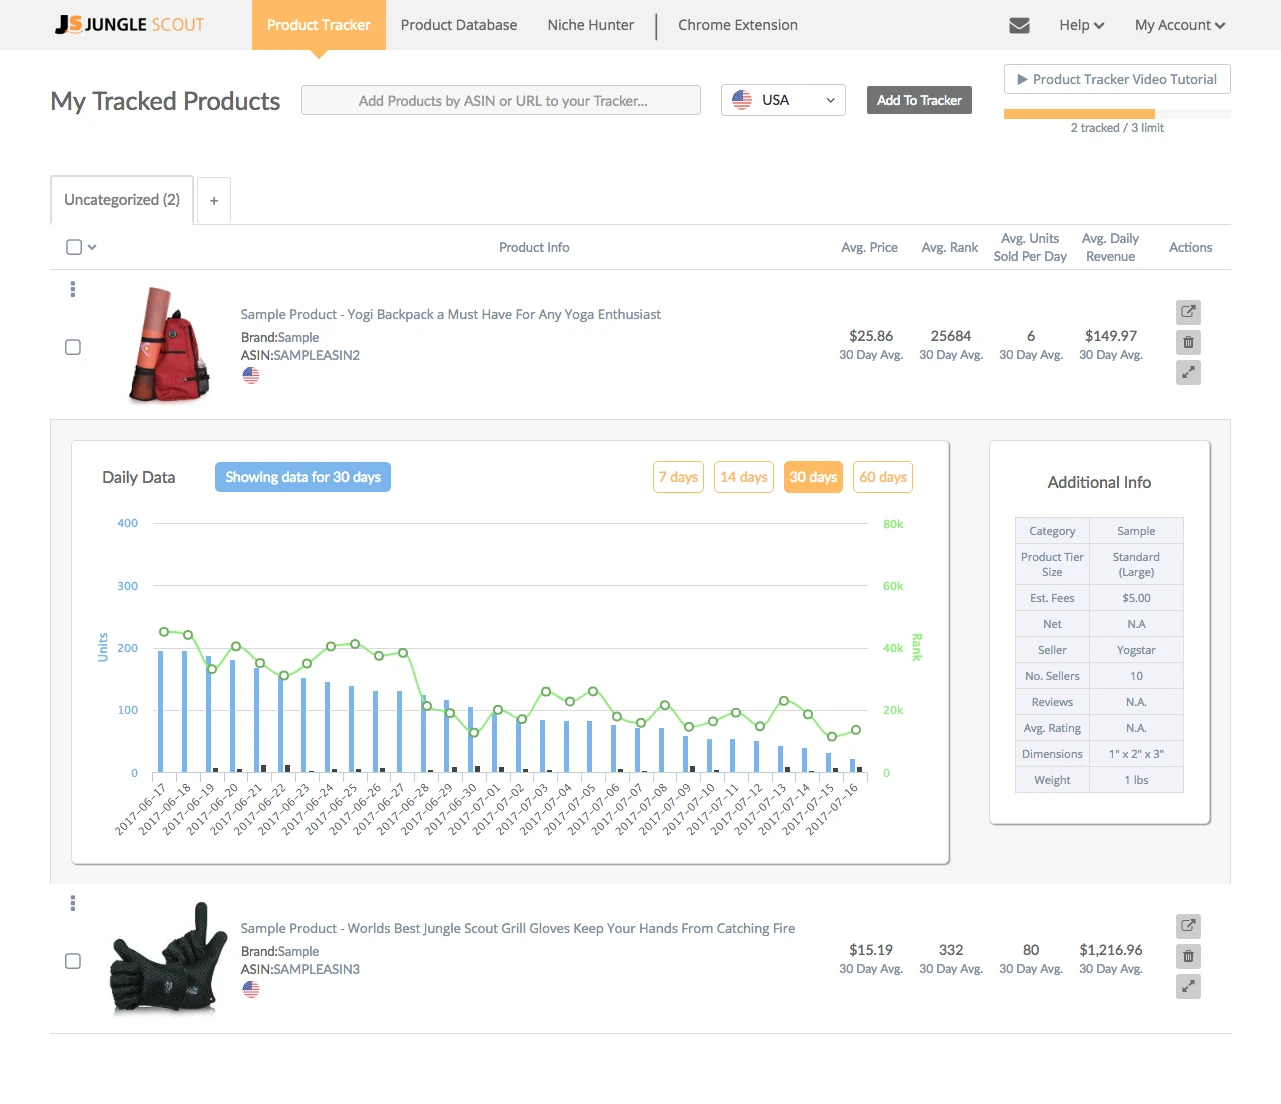Collapse the Yogi Backpack chart view
The image size is (1281, 1104).
[x=1188, y=373]
